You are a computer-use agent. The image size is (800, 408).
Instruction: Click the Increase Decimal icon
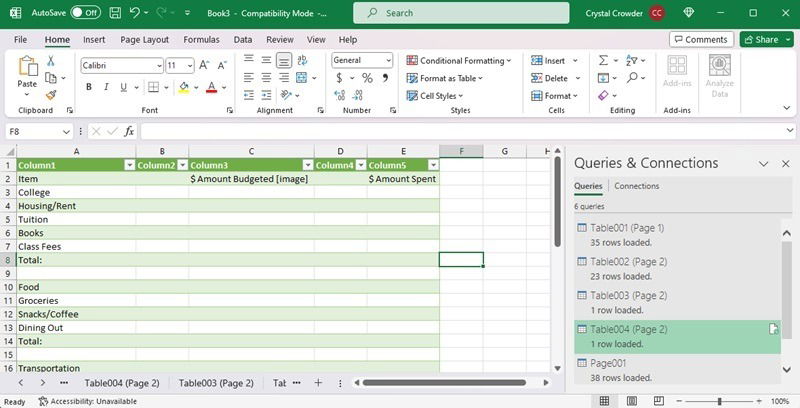click(340, 95)
